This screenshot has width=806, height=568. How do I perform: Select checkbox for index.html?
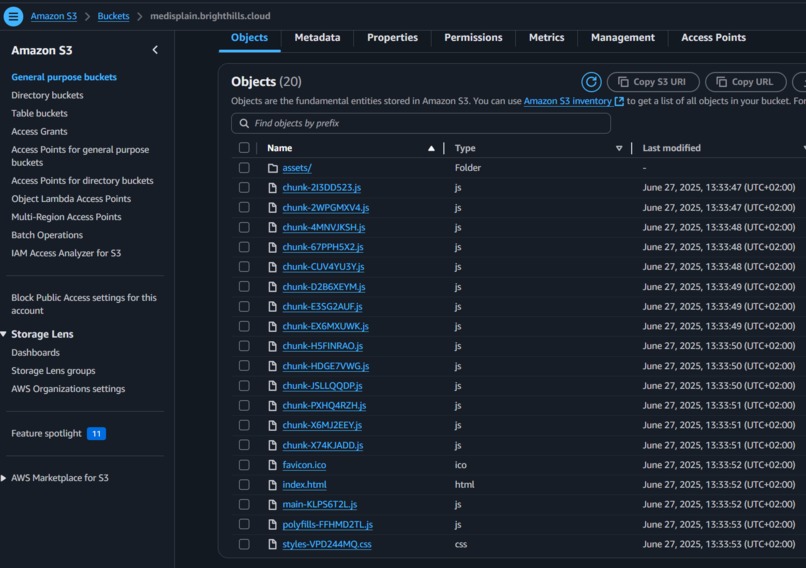point(244,485)
